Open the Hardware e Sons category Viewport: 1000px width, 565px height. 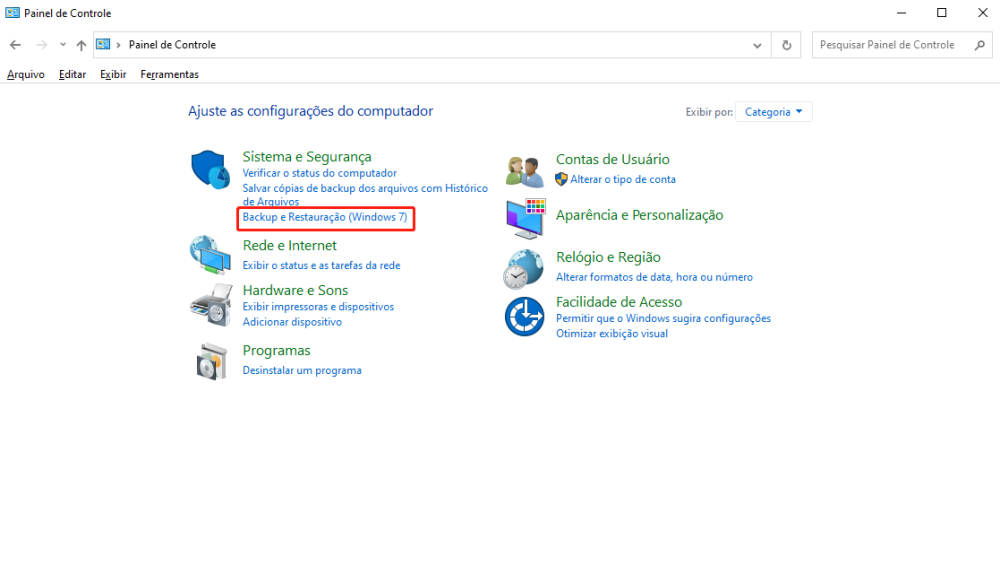click(295, 290)
